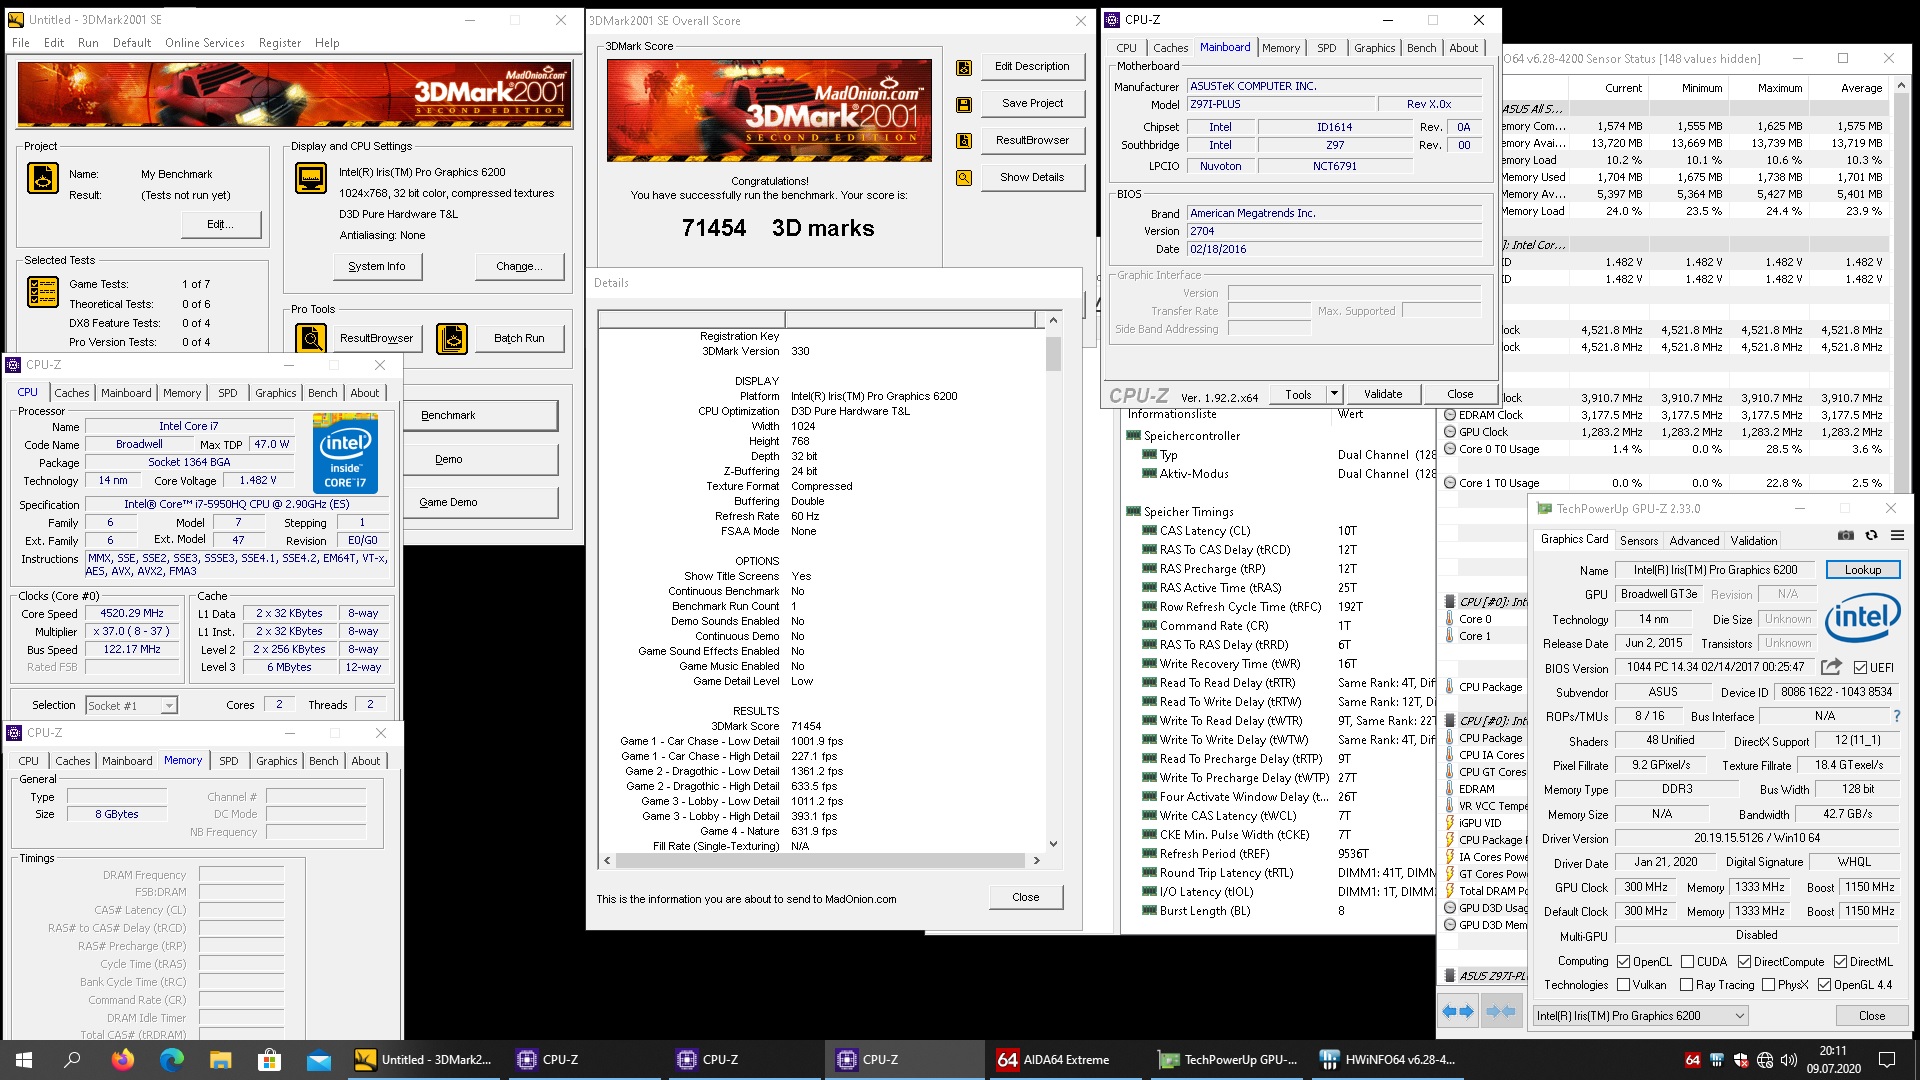The width and height of the screenshot is (1920, 1080).
Task: Toggle the OpenGL 4.4 checkbox
Action: (1824, 984)
